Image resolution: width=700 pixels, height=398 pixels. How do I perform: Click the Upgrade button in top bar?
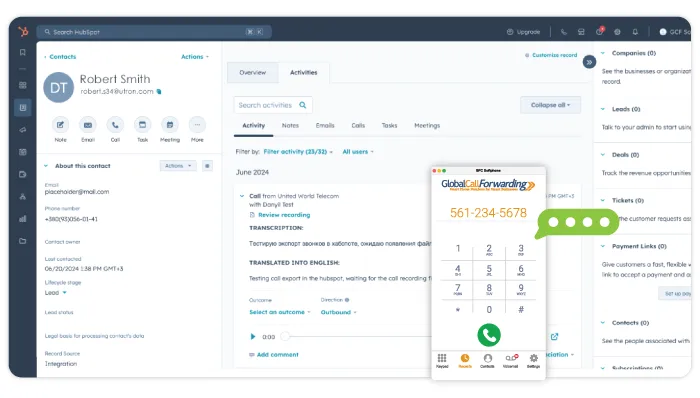pyautogui.click(x=524, y=32)
